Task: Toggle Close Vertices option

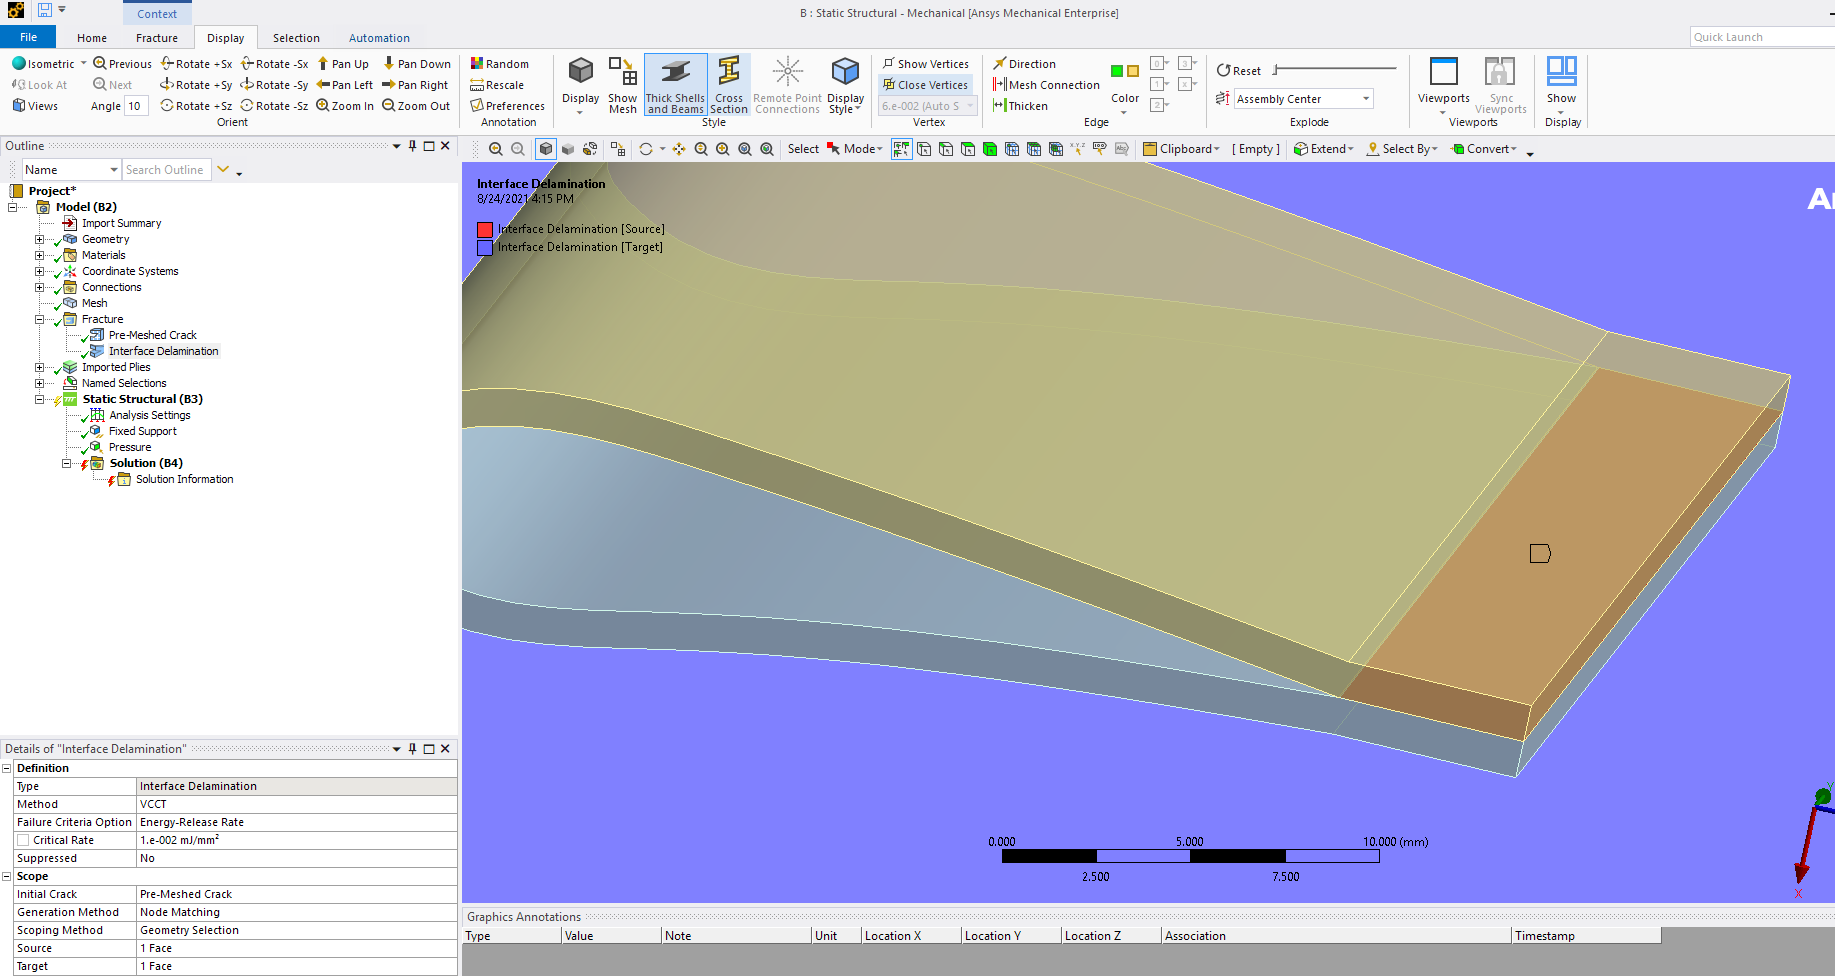Action: [925, 85]
